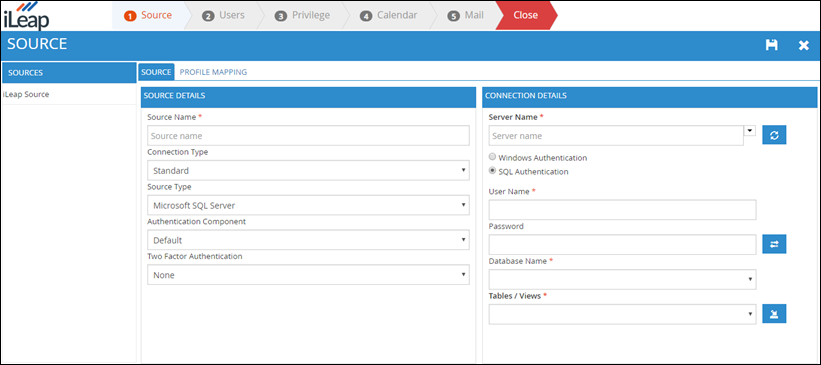
Task: Click the Source Name input field
Action: (x=308, y=136)
